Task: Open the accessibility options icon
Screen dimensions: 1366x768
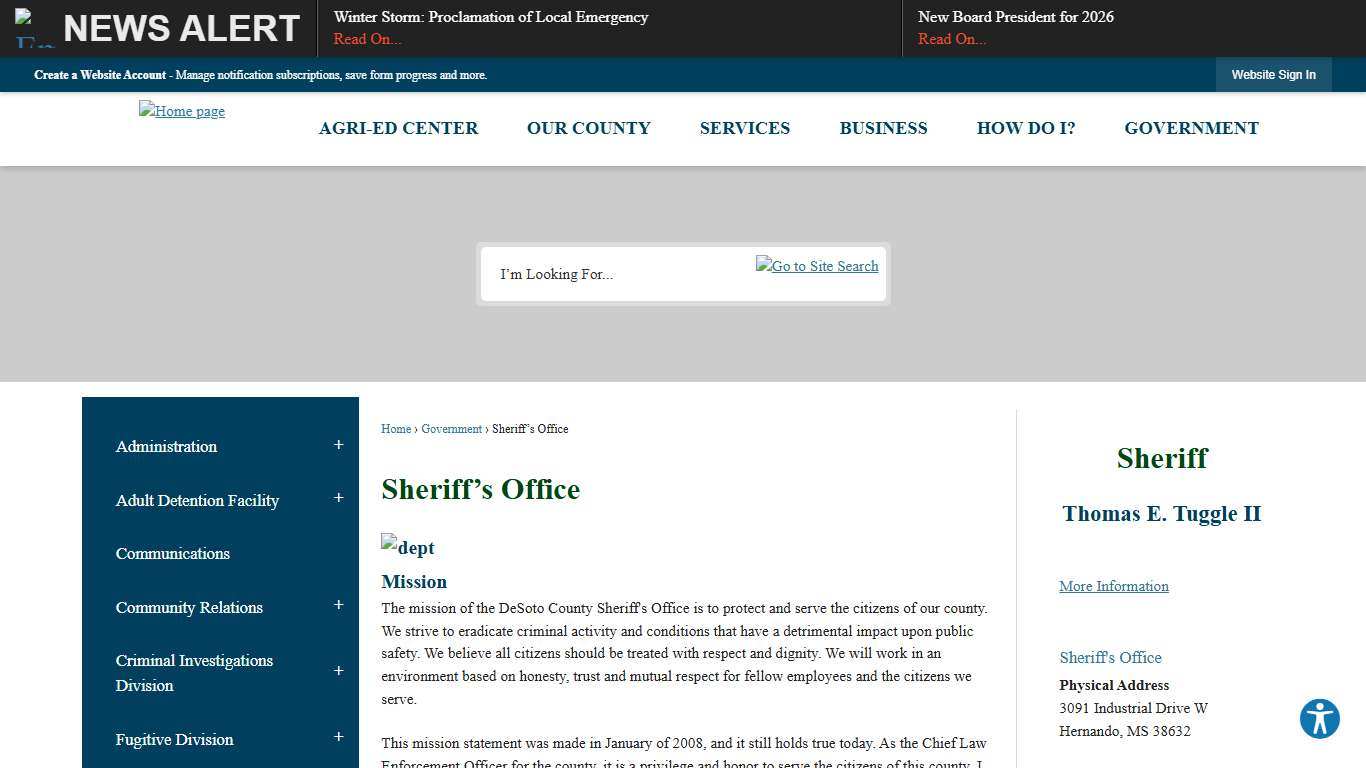Action: (1319, 718)
